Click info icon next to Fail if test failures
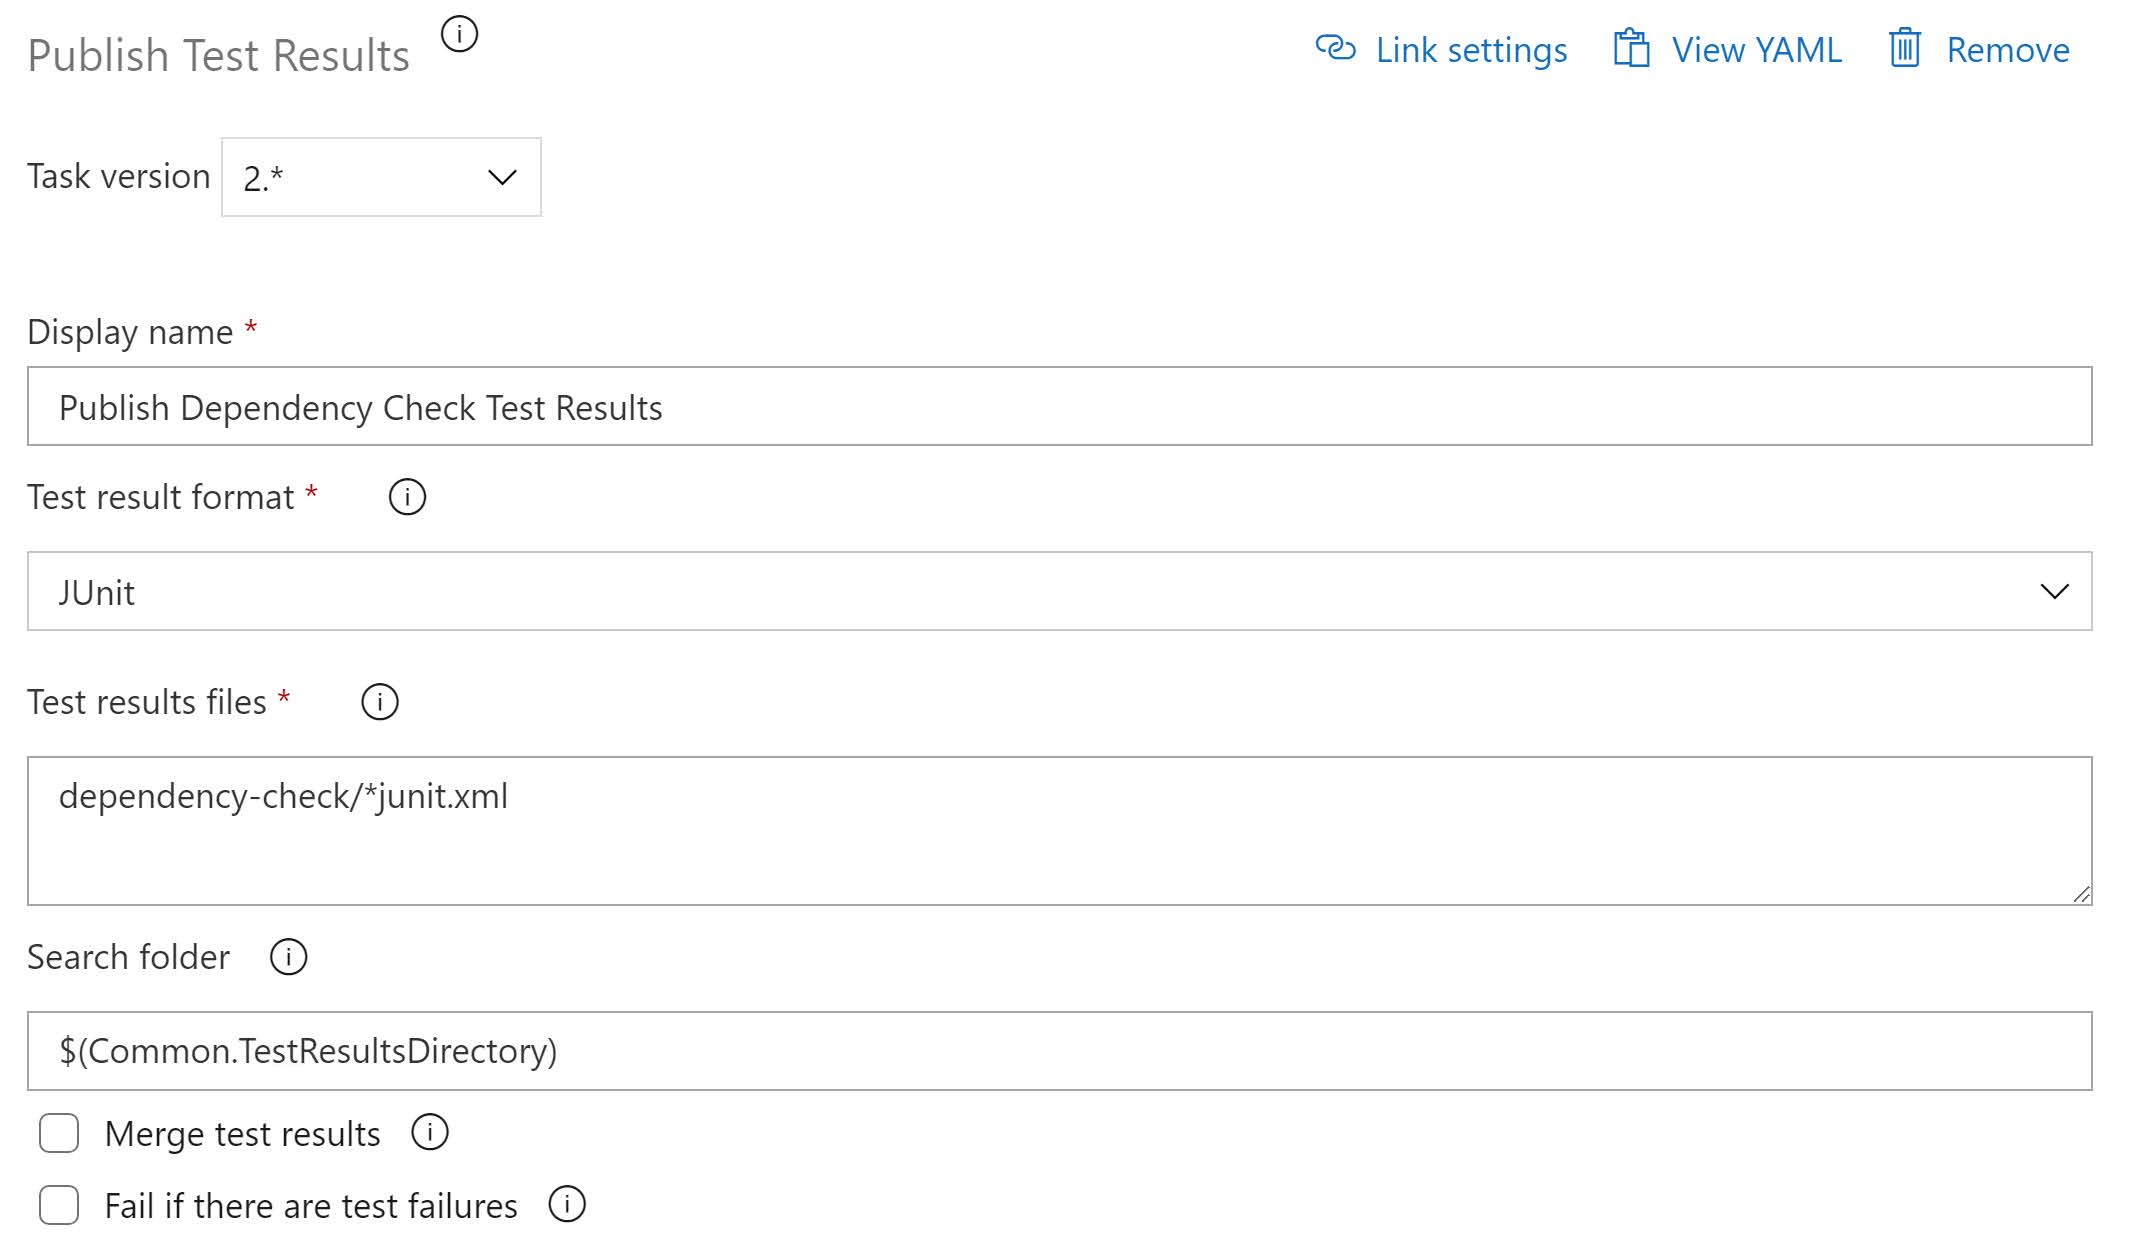Viewport: 2136px width, 1251px height. (x=567, y=1204)
